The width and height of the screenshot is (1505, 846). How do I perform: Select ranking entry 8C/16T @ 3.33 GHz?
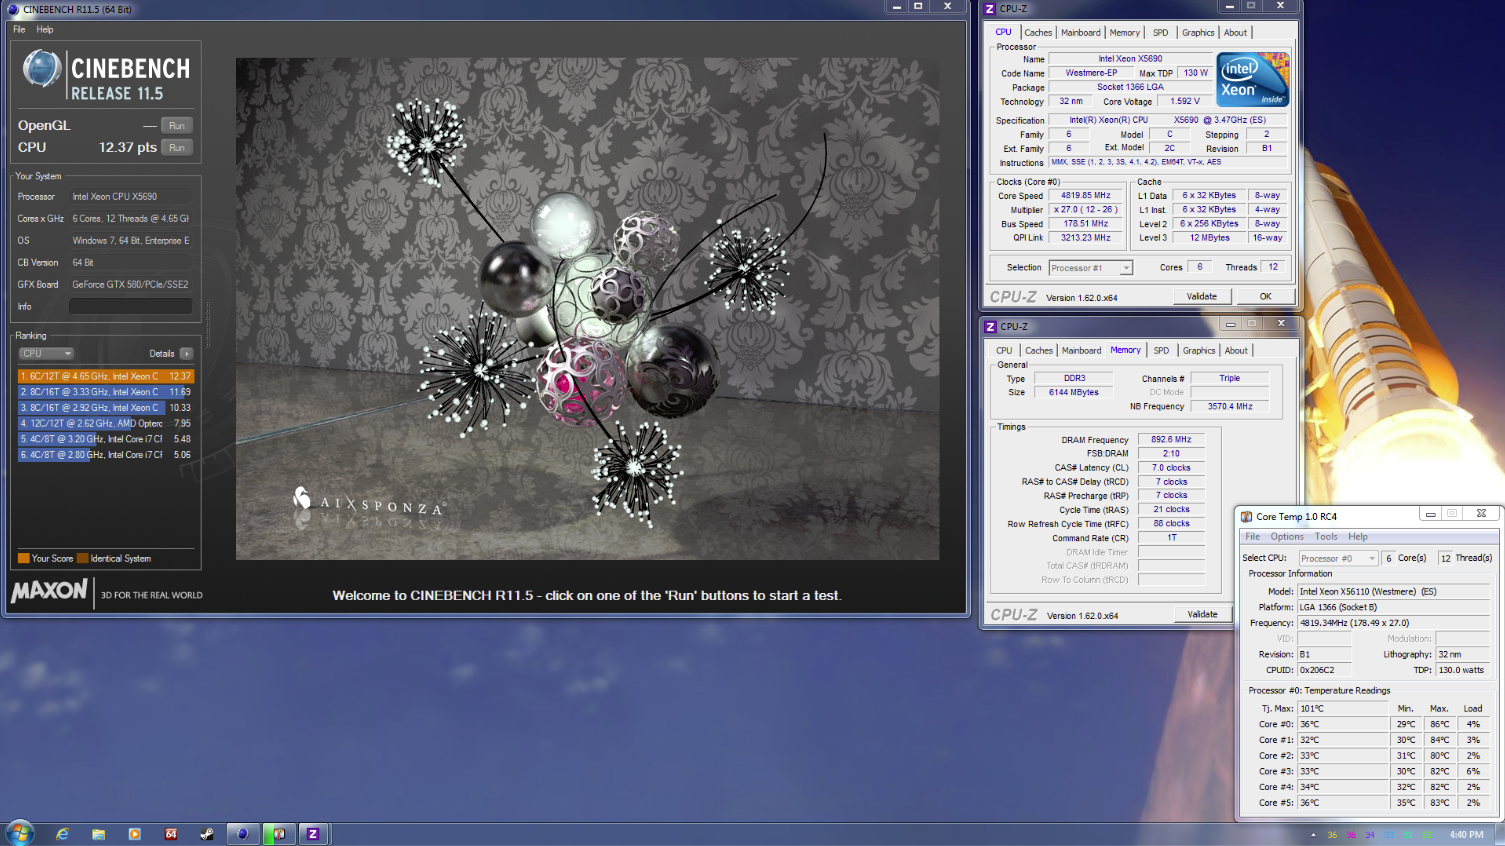pyautogui.click(x=105, y=392)
